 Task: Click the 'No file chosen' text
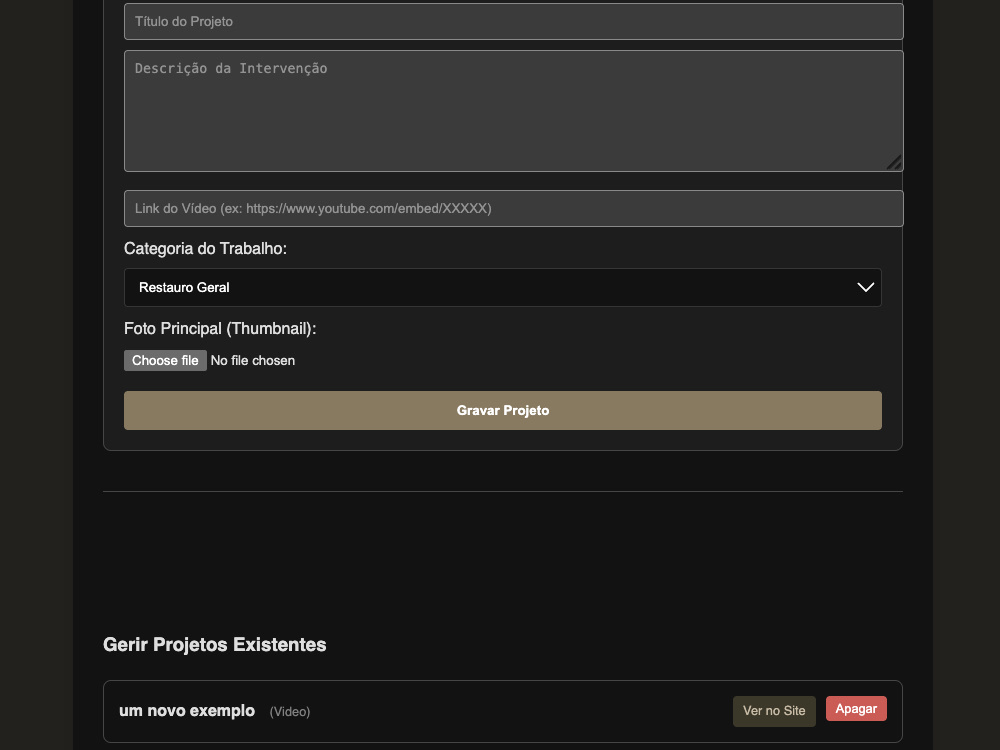[x=253, y=360]
